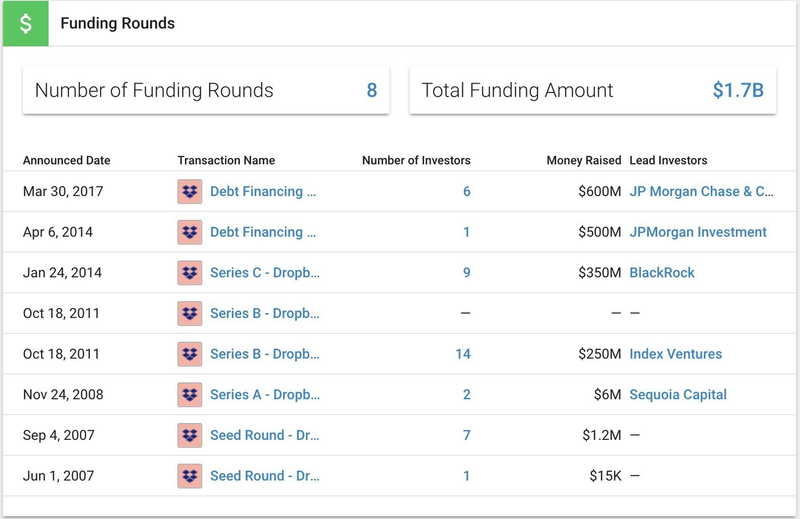This screenshot has width=800, height=519.
Task: Click the Dropbox logo in the $250M Series B row
Action: (x=190, y=354)
